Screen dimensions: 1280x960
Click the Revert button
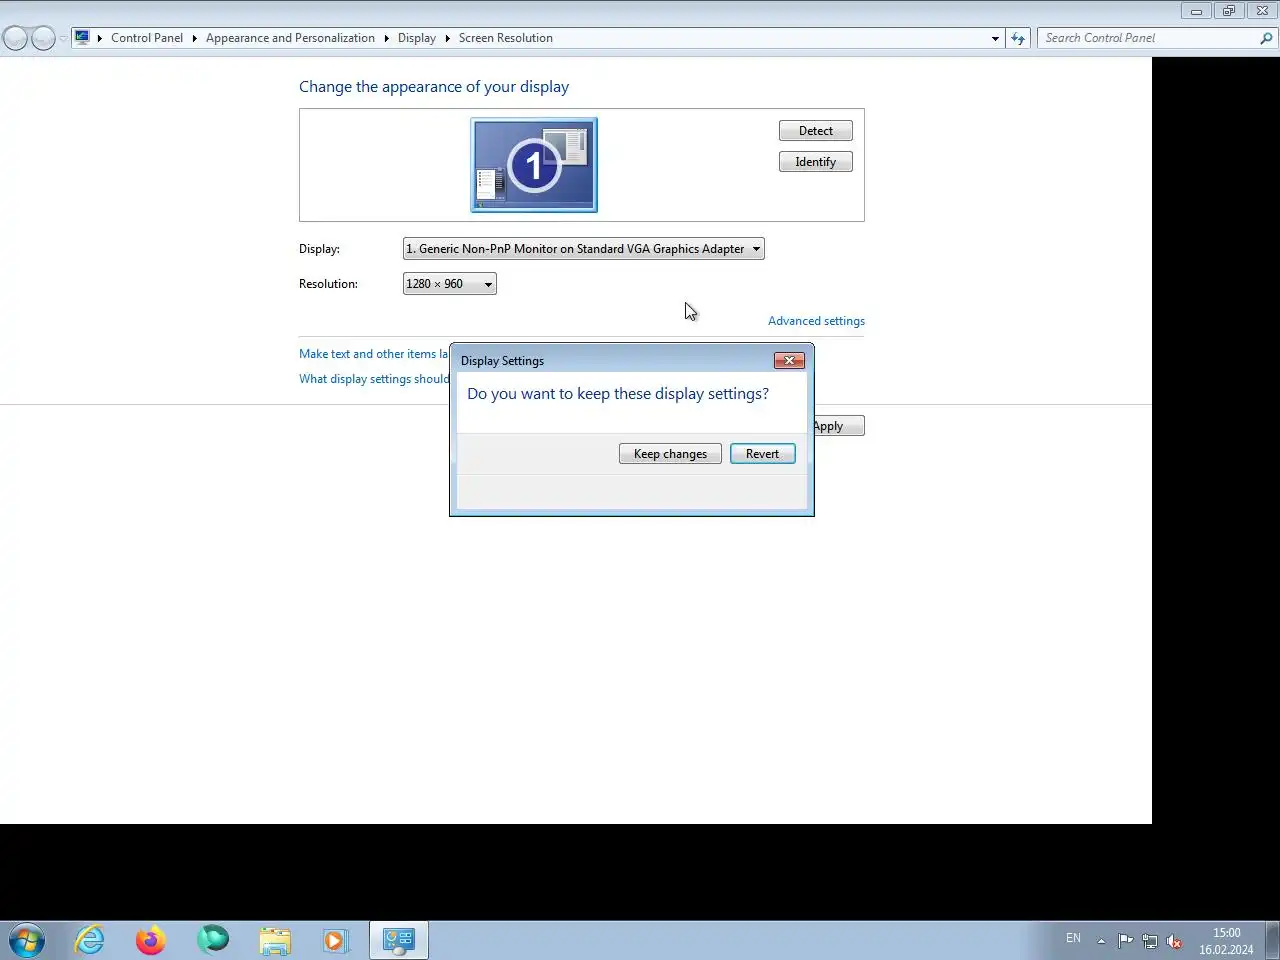pyautogui.click(x=762, y=454)
